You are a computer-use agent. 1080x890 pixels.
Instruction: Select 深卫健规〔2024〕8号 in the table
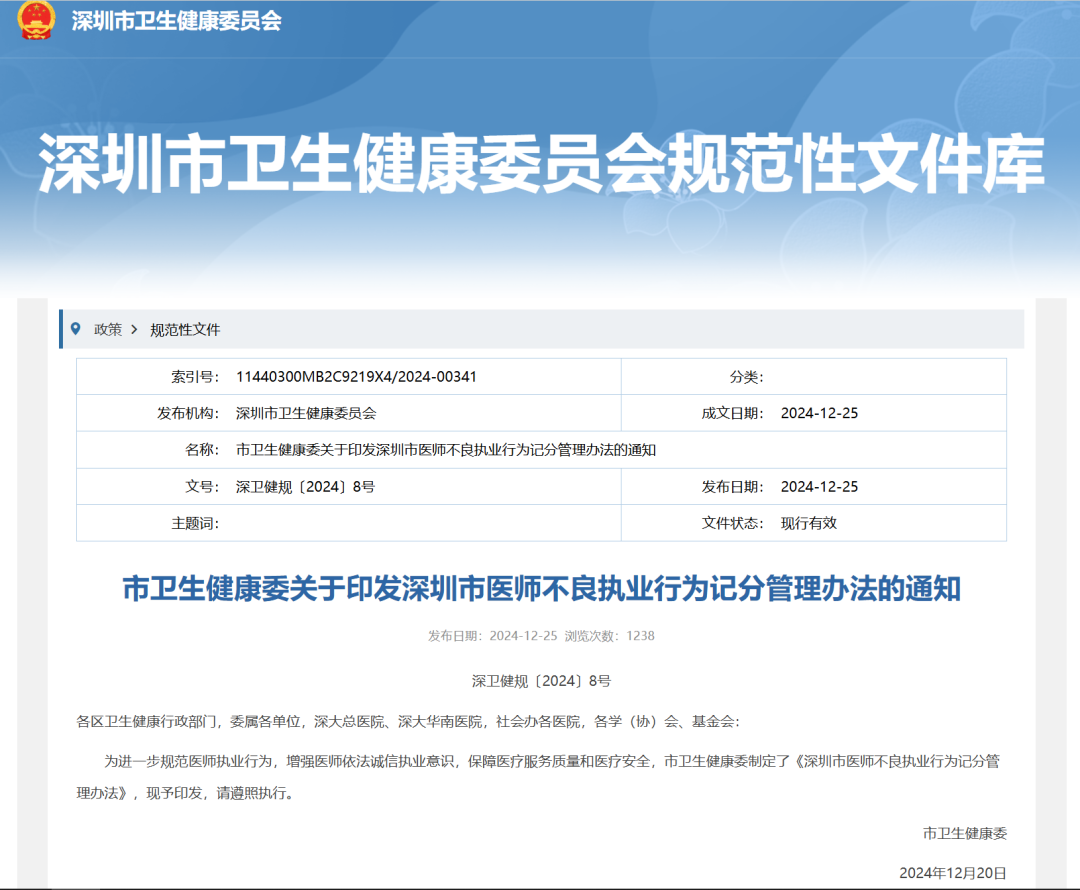coord(305,487)
